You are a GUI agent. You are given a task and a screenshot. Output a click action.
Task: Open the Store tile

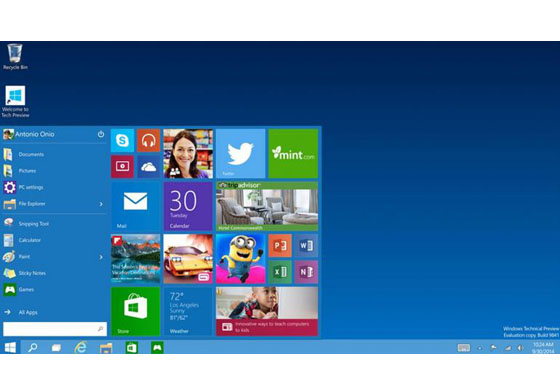pyautogui.click(x=135, y=312)
